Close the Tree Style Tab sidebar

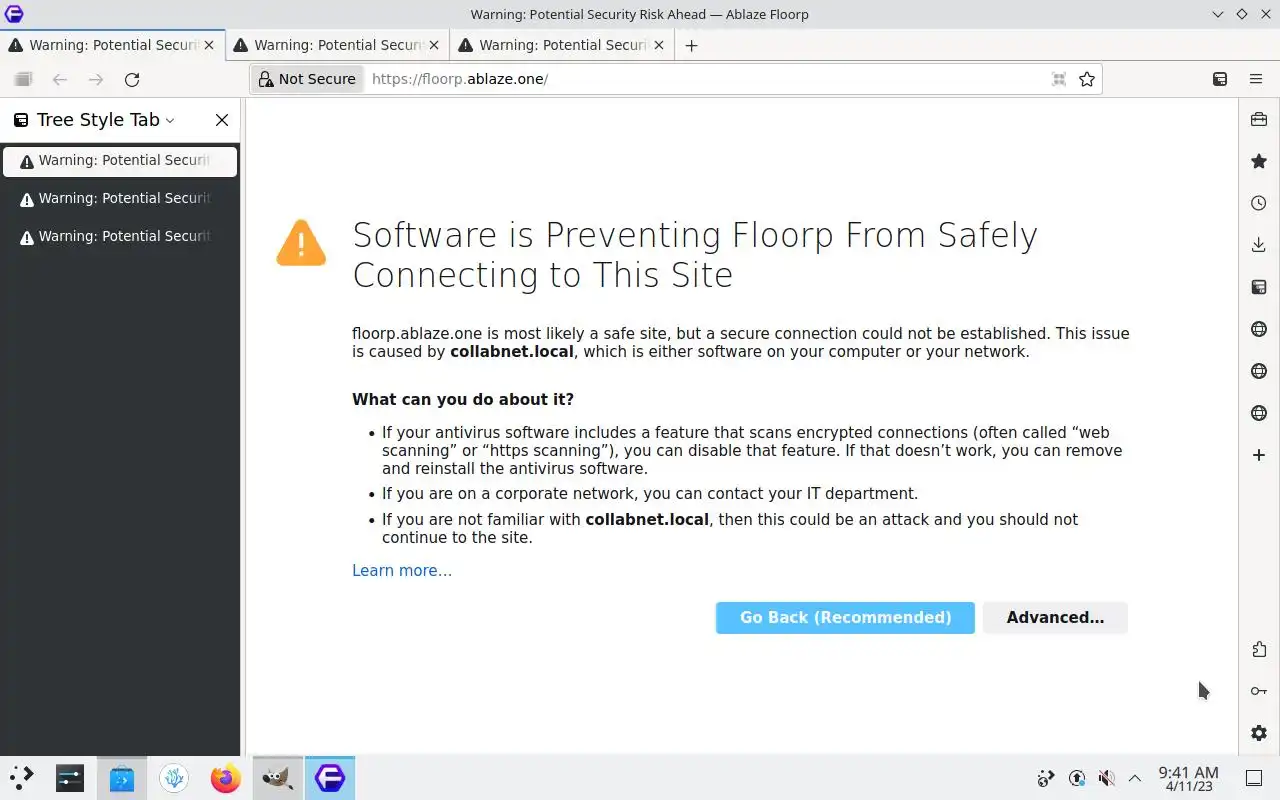pos(222,120)
